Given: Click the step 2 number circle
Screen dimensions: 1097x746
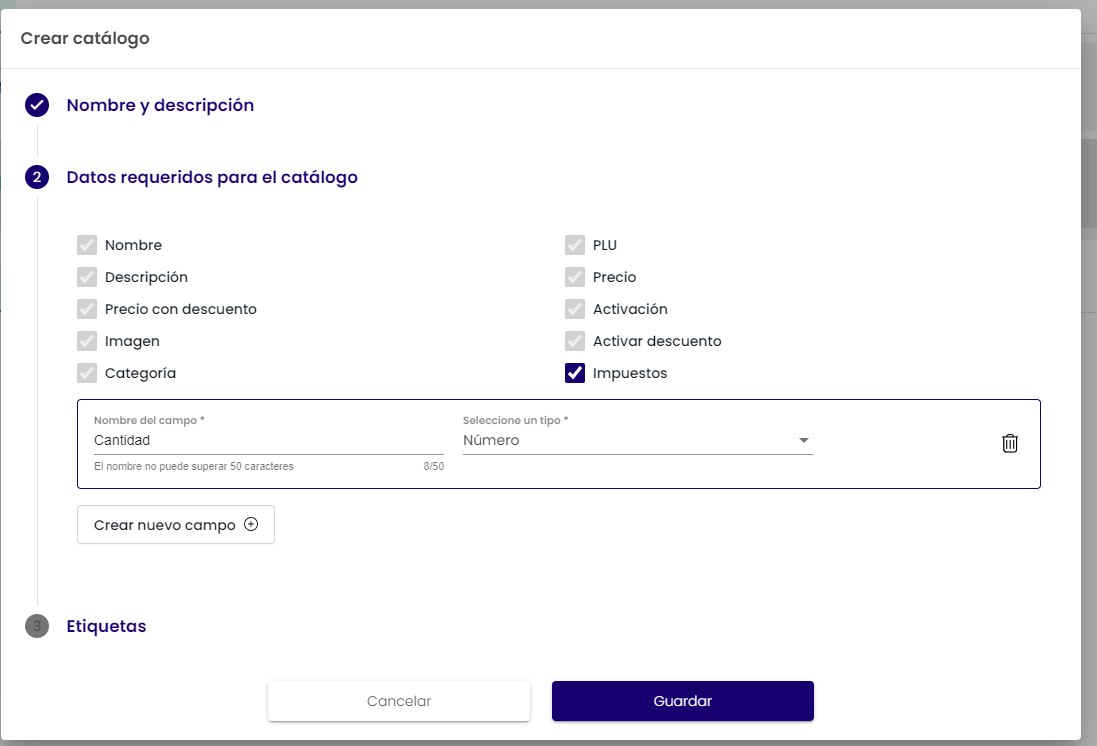Looking at the screenshot, I should tap(37, 178).
